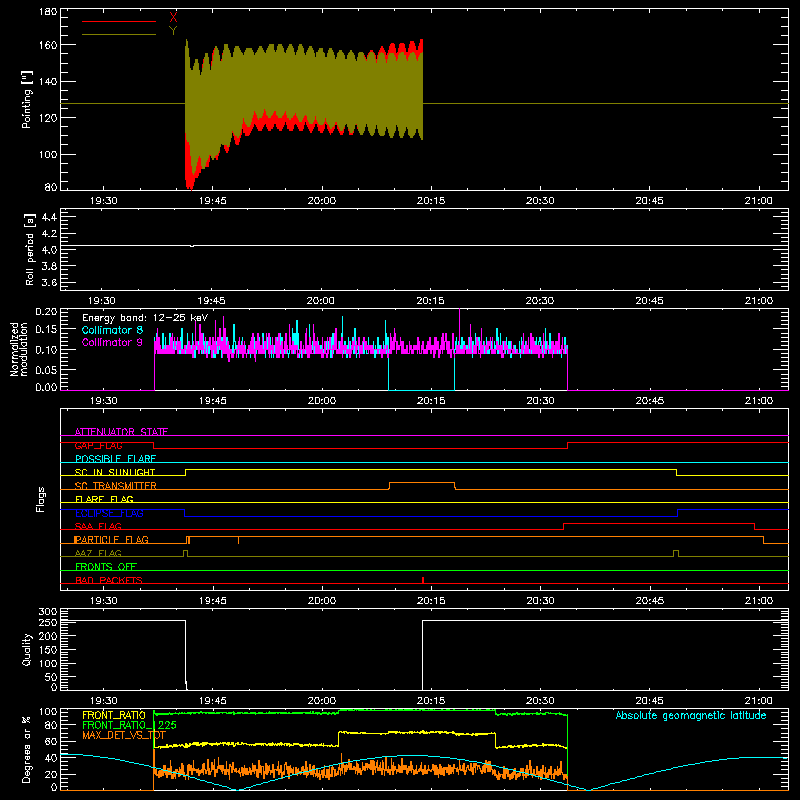Select the Normalized modulation axis title

point(19,349)
